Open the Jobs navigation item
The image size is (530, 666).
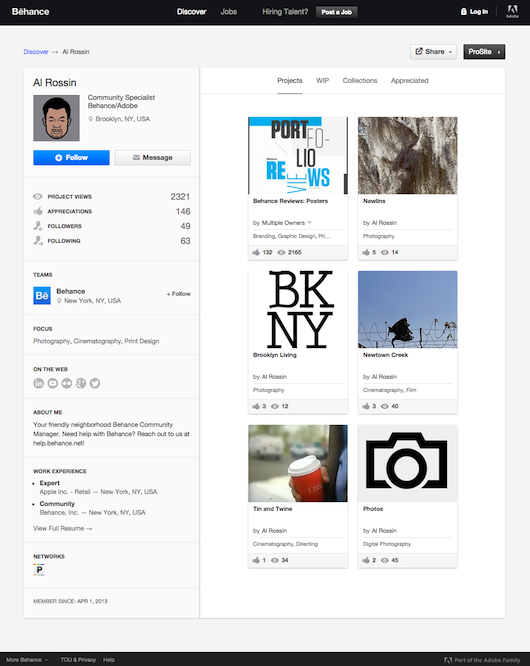click(x=228, y=11)
